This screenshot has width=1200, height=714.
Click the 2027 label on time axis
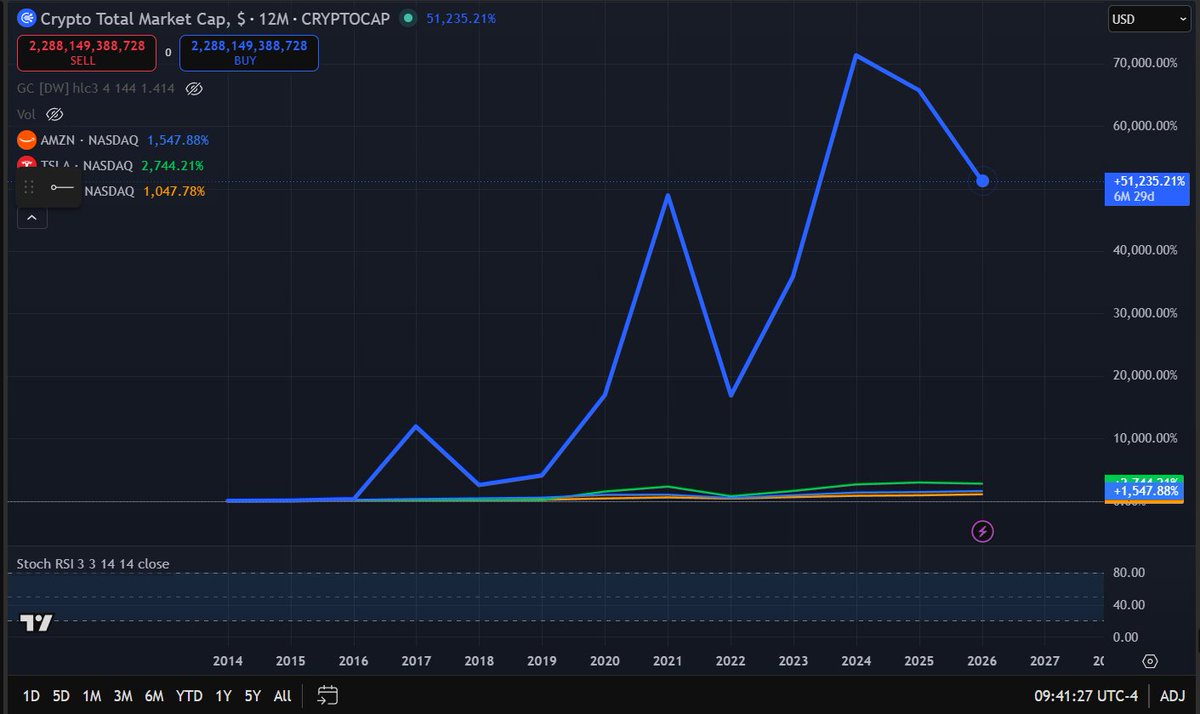[1045, 661]
